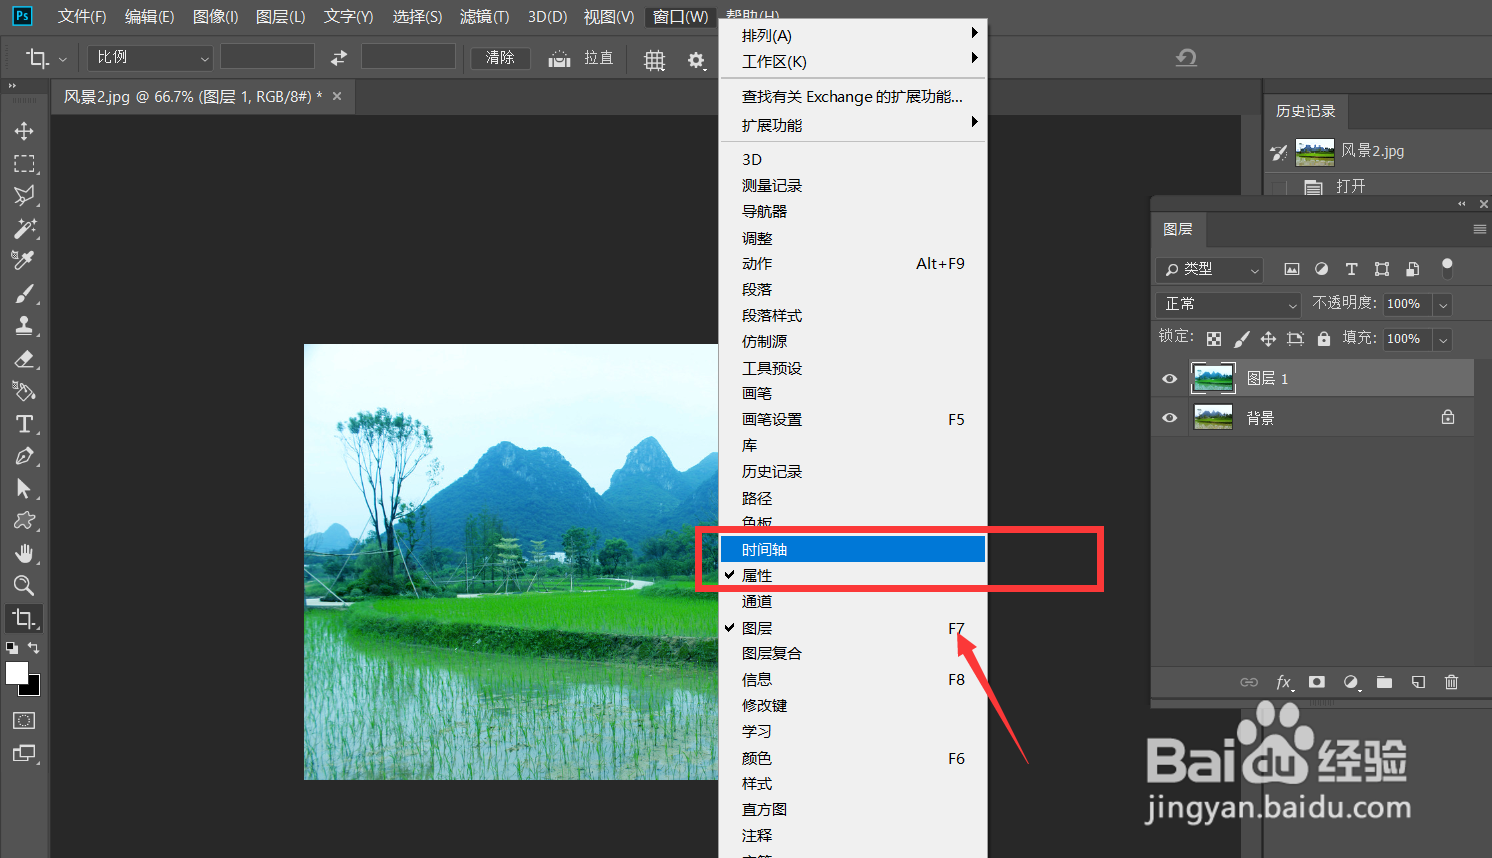
Task: Delete layer with trash icon
Action: tap(1451, 682)
